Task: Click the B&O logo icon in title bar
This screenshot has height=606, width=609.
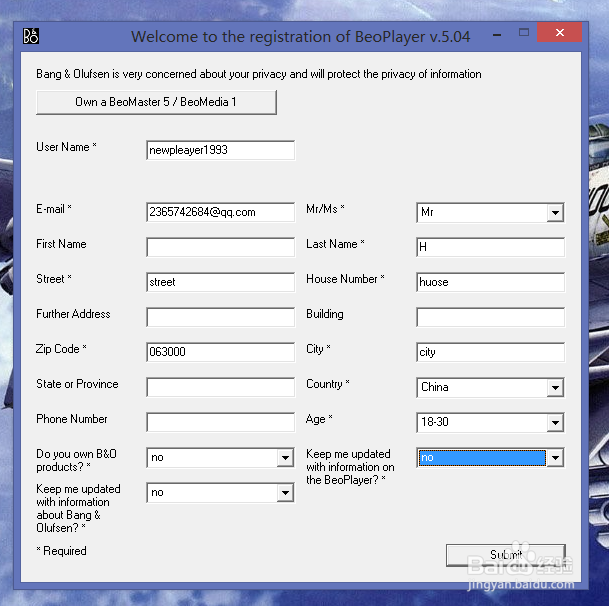Action: click(x=31, y=36)
